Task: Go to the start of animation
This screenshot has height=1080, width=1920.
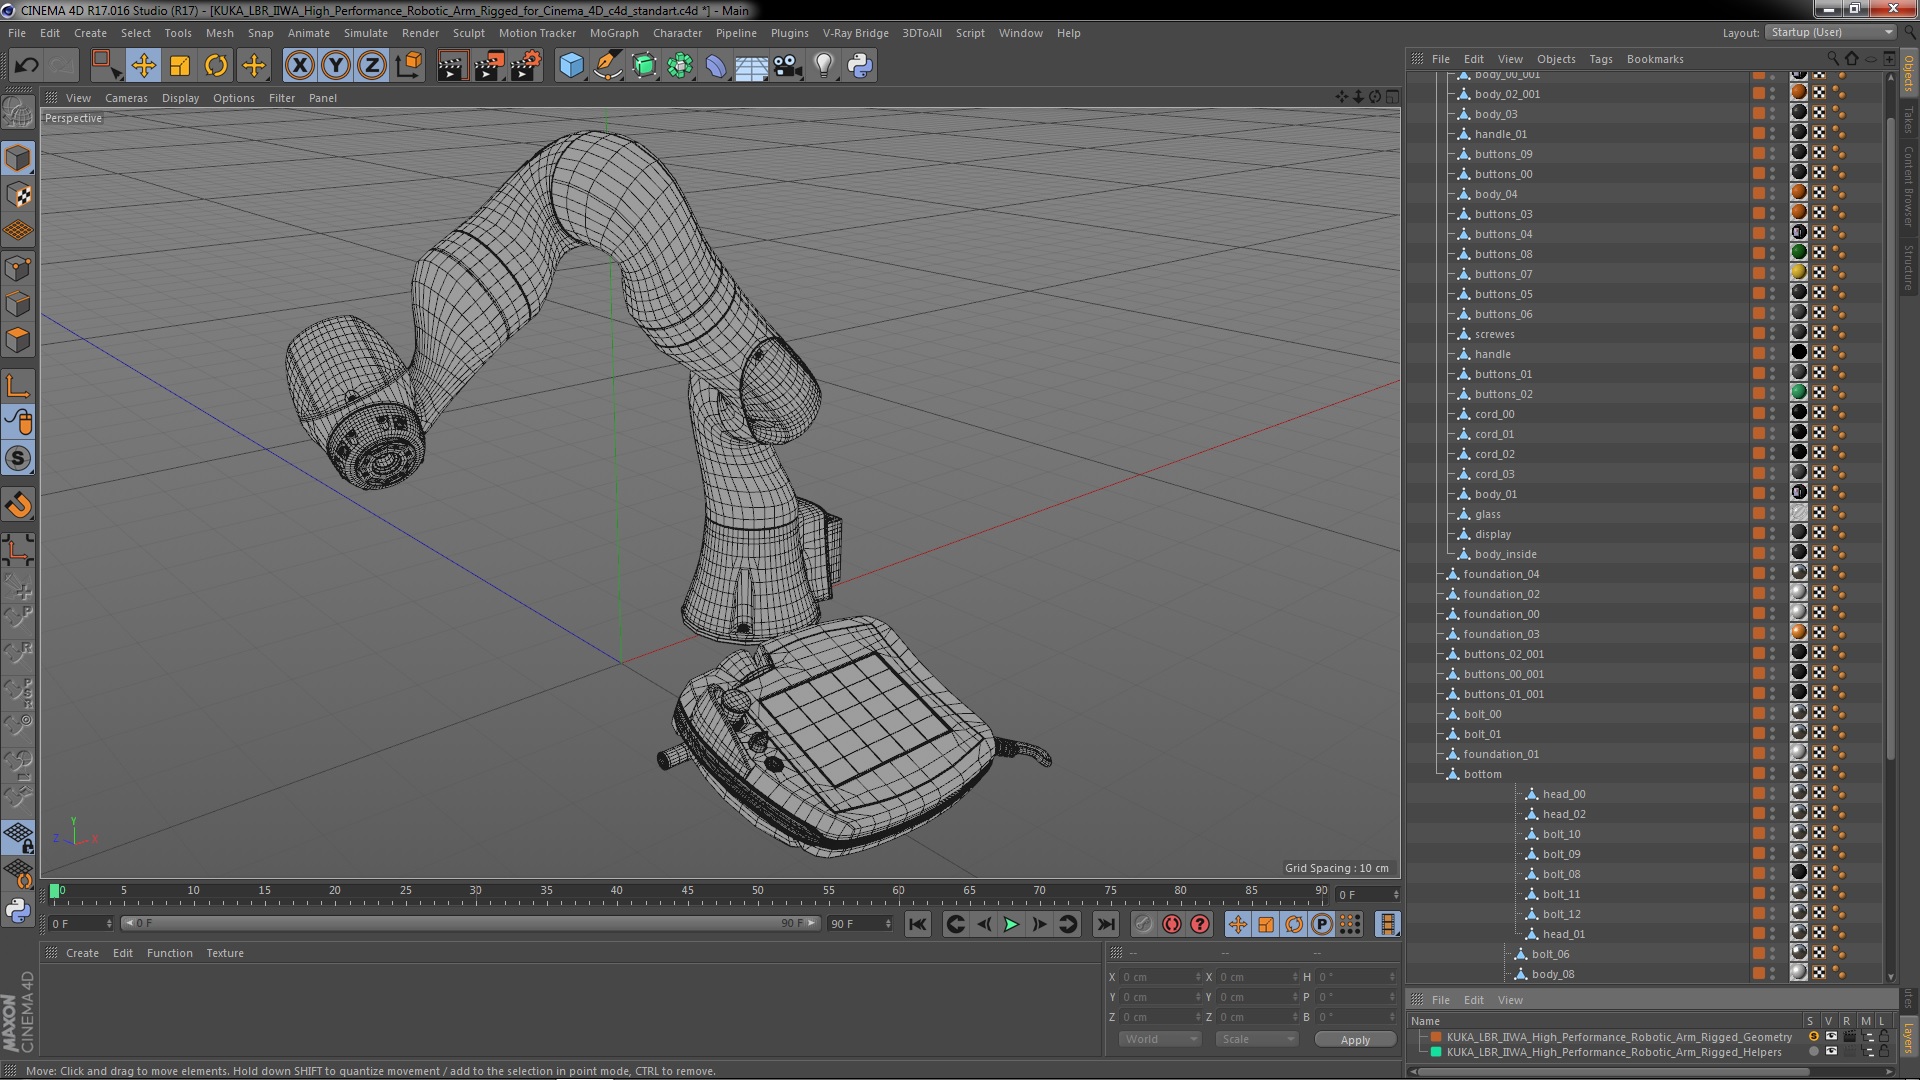Action: point(917,924)
